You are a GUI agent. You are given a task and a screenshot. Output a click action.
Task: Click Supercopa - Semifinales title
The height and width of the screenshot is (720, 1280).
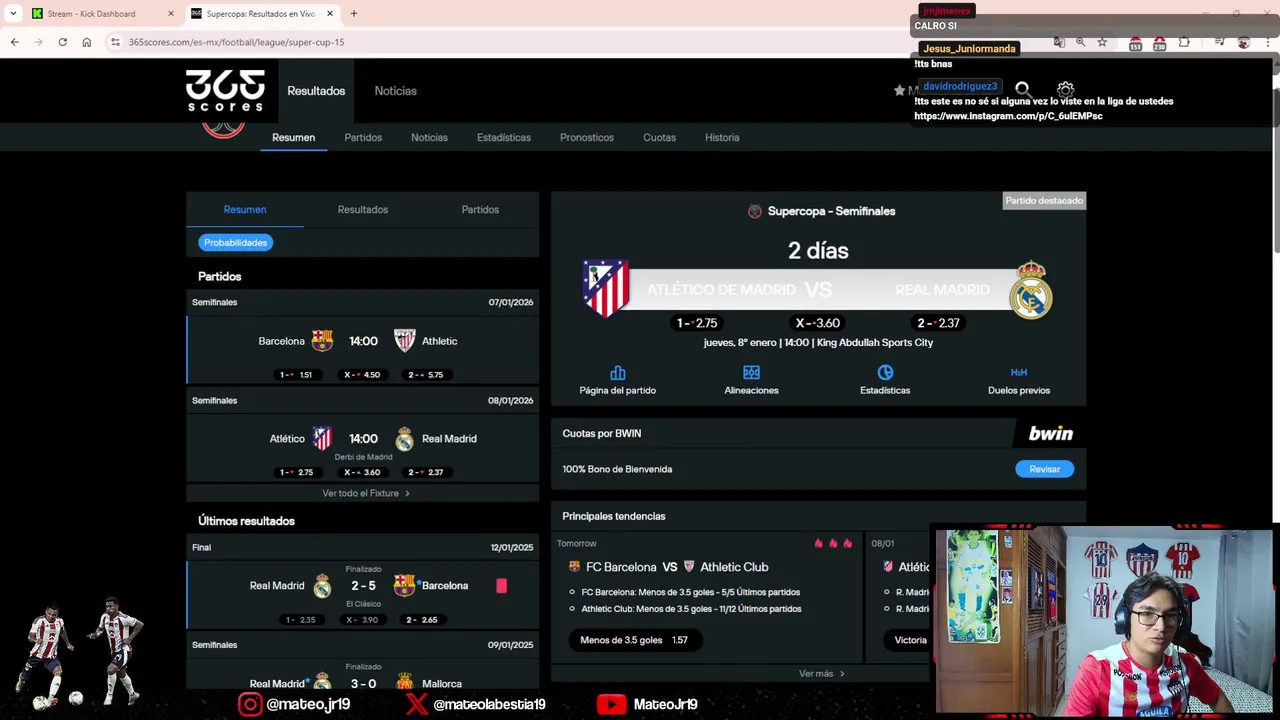[x=831, y=211]
